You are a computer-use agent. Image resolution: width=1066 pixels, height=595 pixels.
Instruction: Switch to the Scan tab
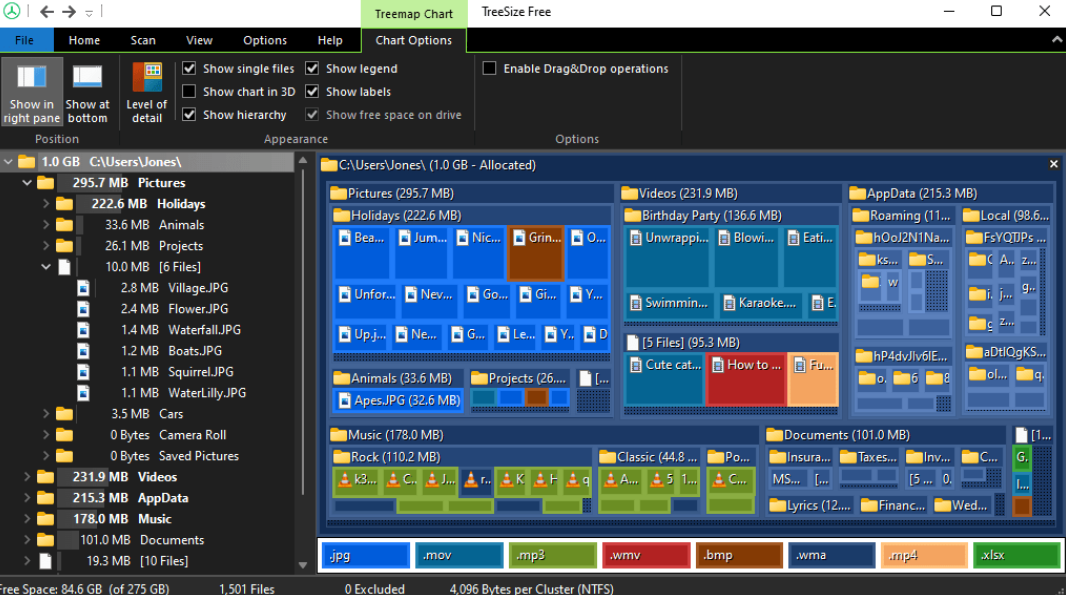point(143,40)
